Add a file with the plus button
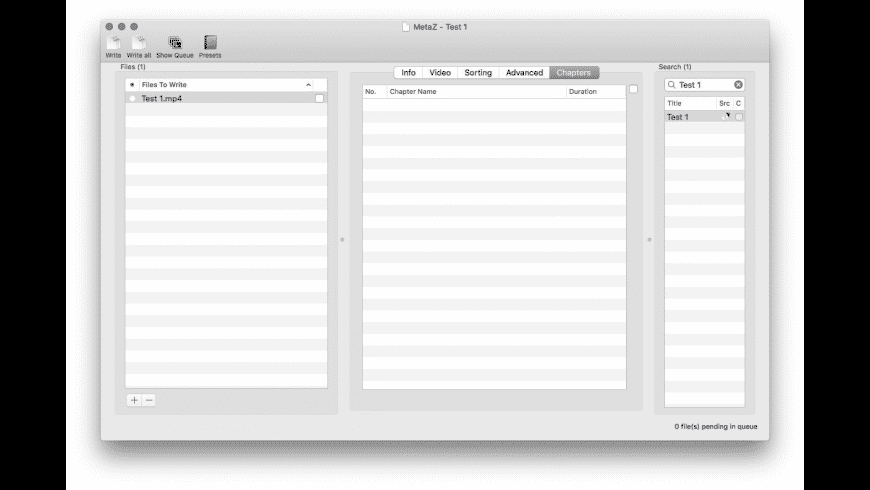Image resolution: width=870 pixels, height=490 pixels. tap(134, 400)
